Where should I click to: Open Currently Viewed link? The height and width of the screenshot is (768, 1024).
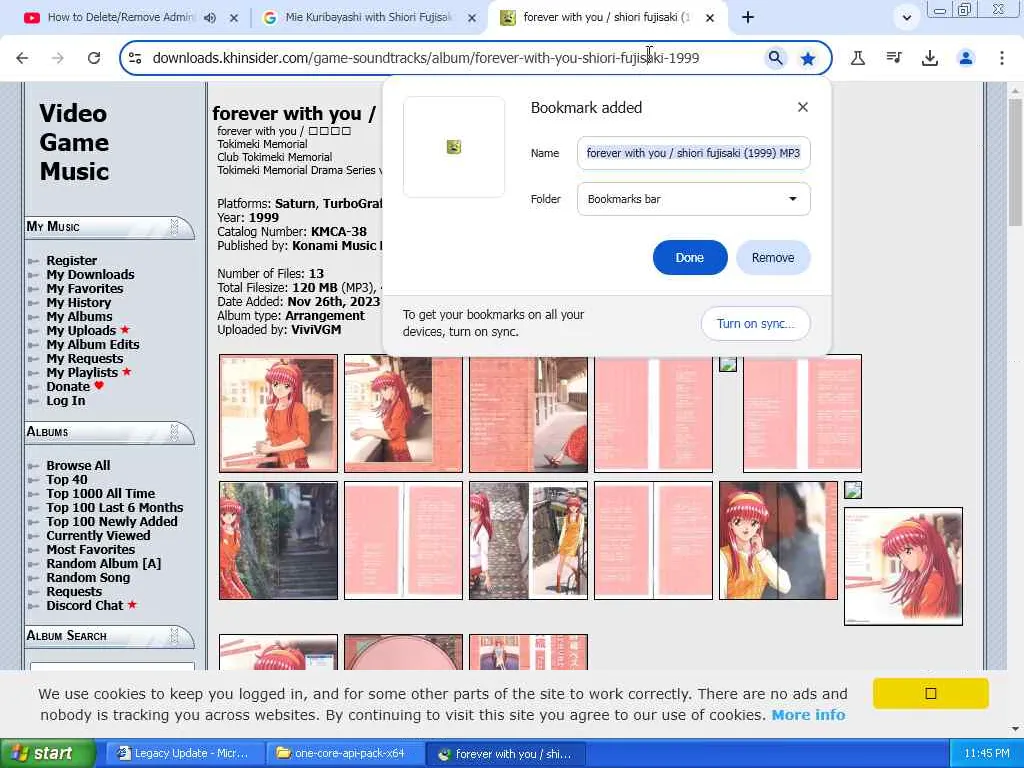(98, 536)
